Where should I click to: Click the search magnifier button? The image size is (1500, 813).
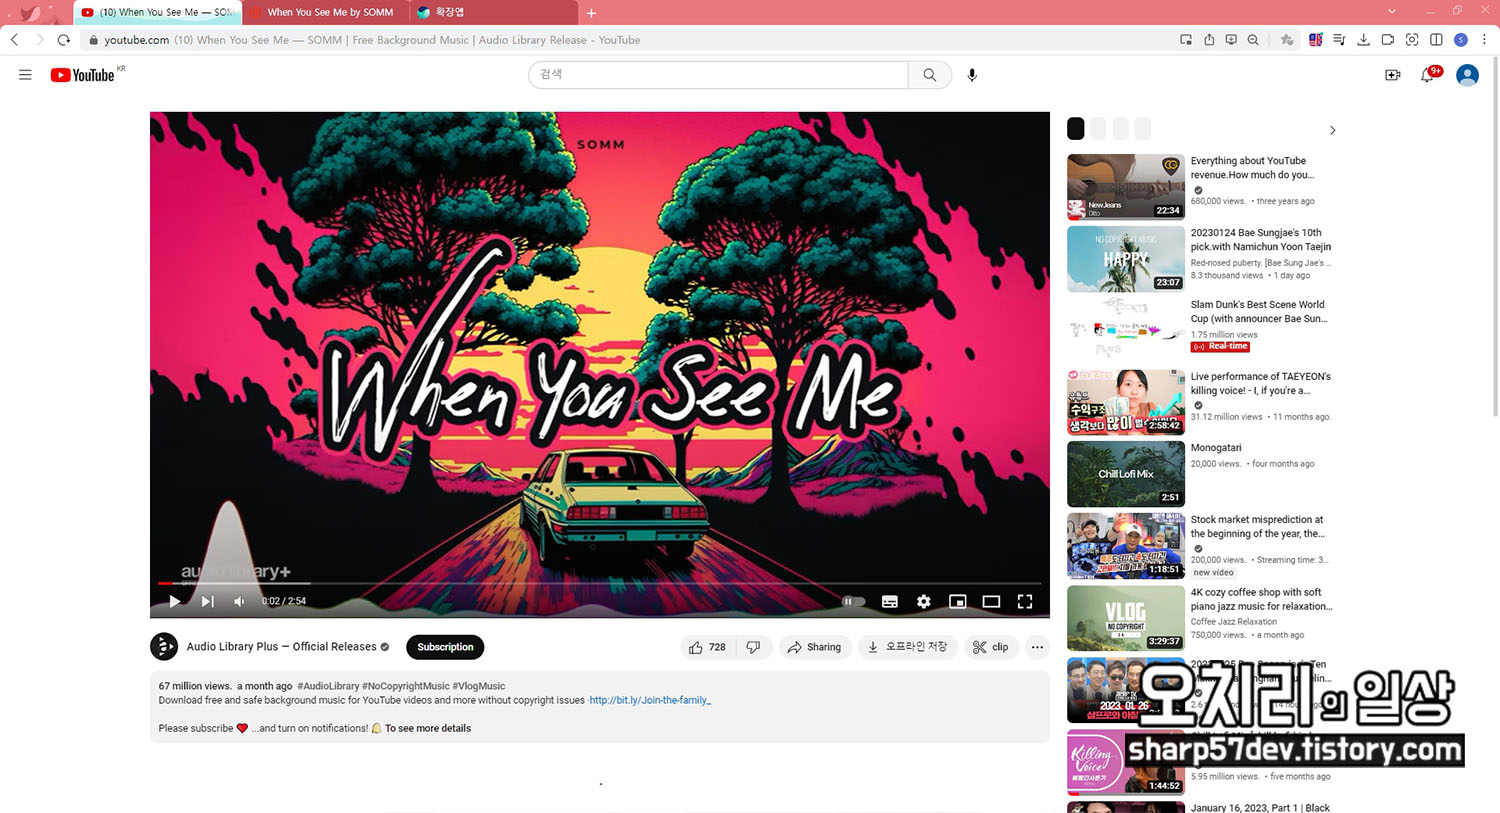930,75
